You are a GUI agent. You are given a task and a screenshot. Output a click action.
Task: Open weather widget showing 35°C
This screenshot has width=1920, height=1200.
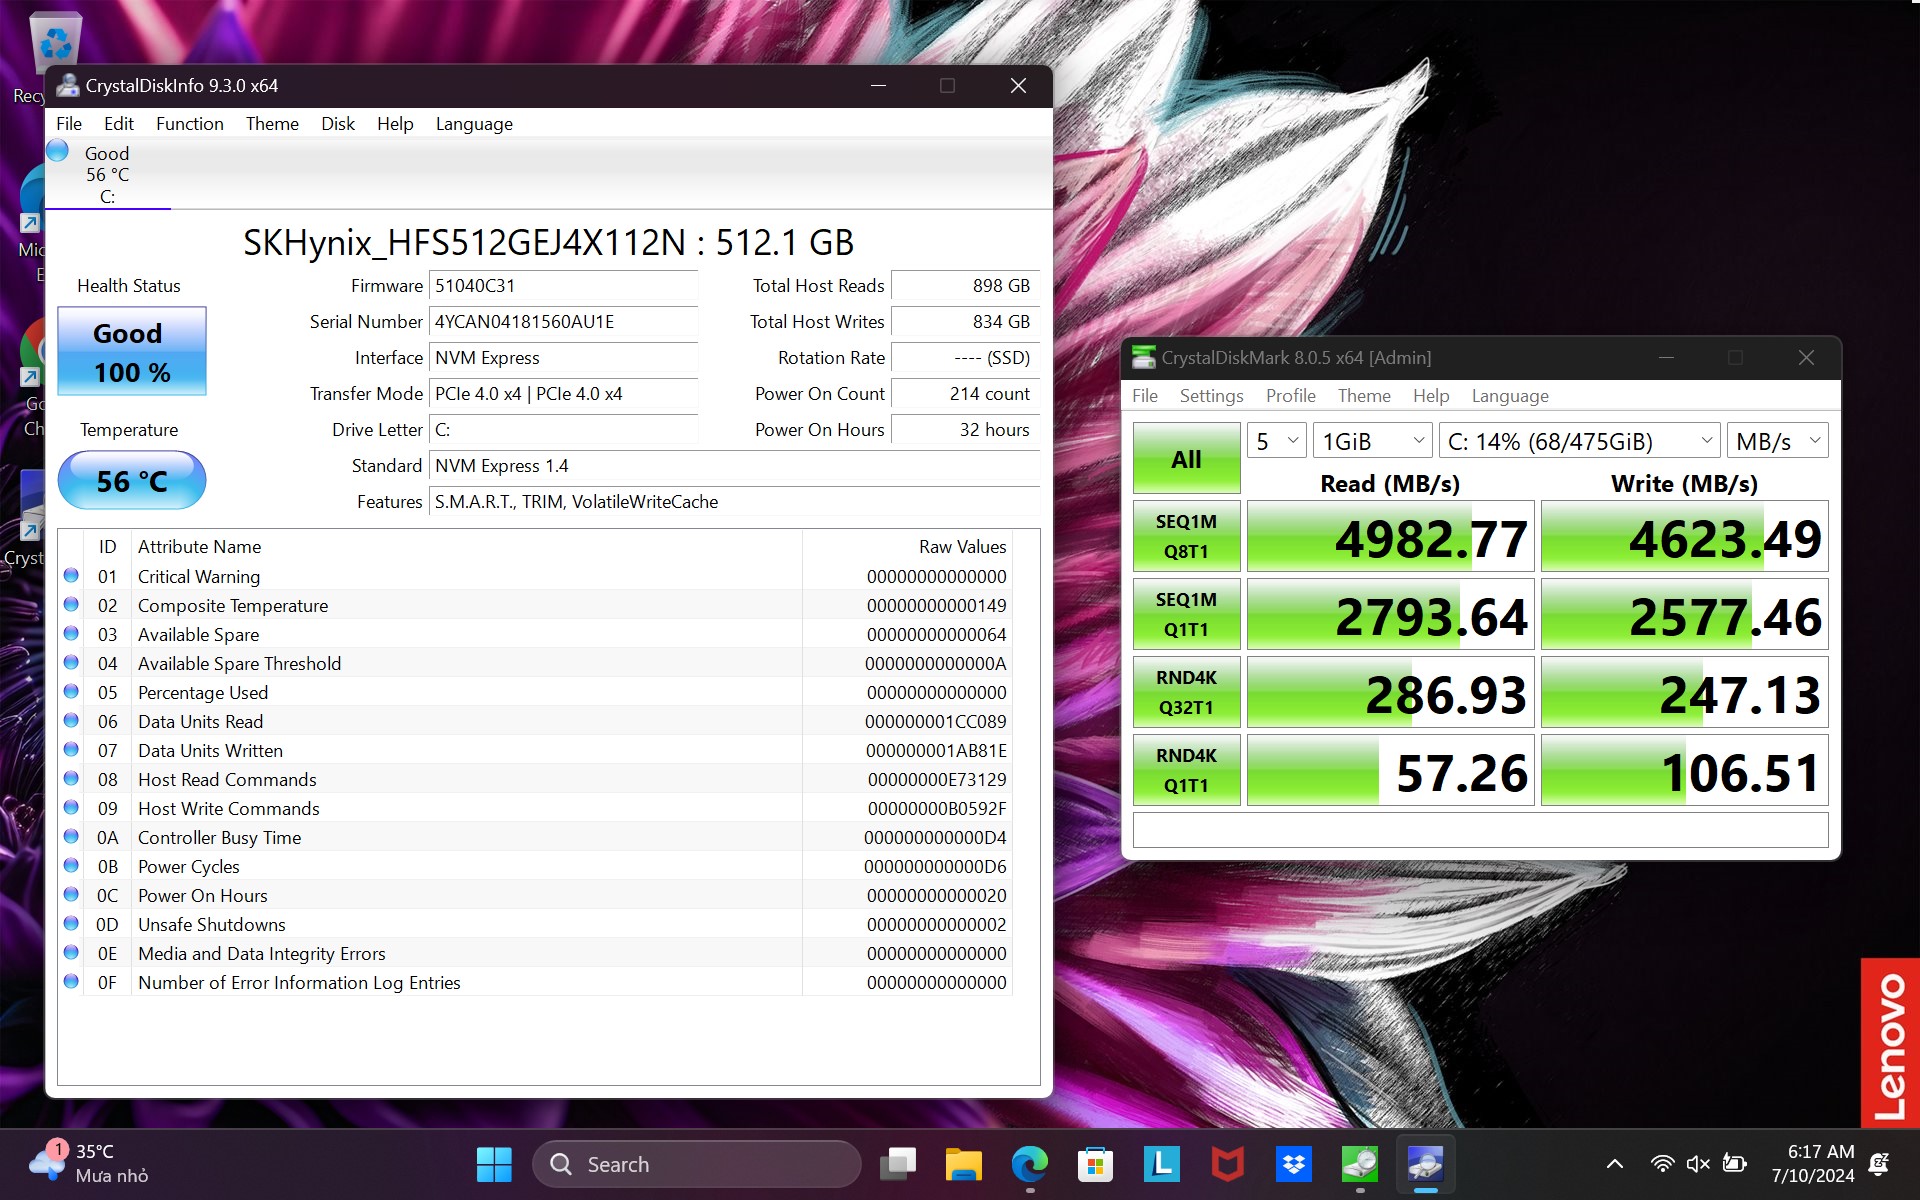tap(90, 1164)
